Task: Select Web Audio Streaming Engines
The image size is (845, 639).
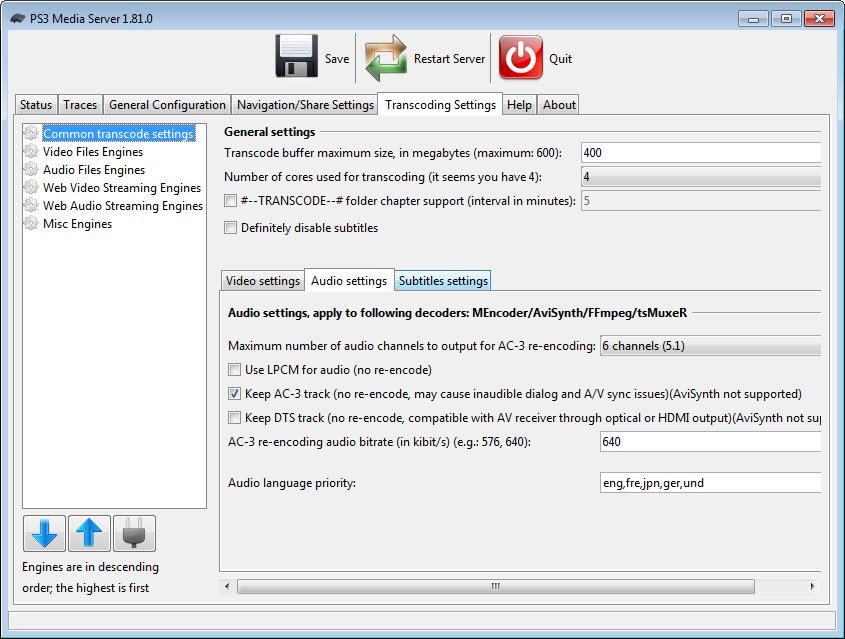Action: [x=123, y=205]
